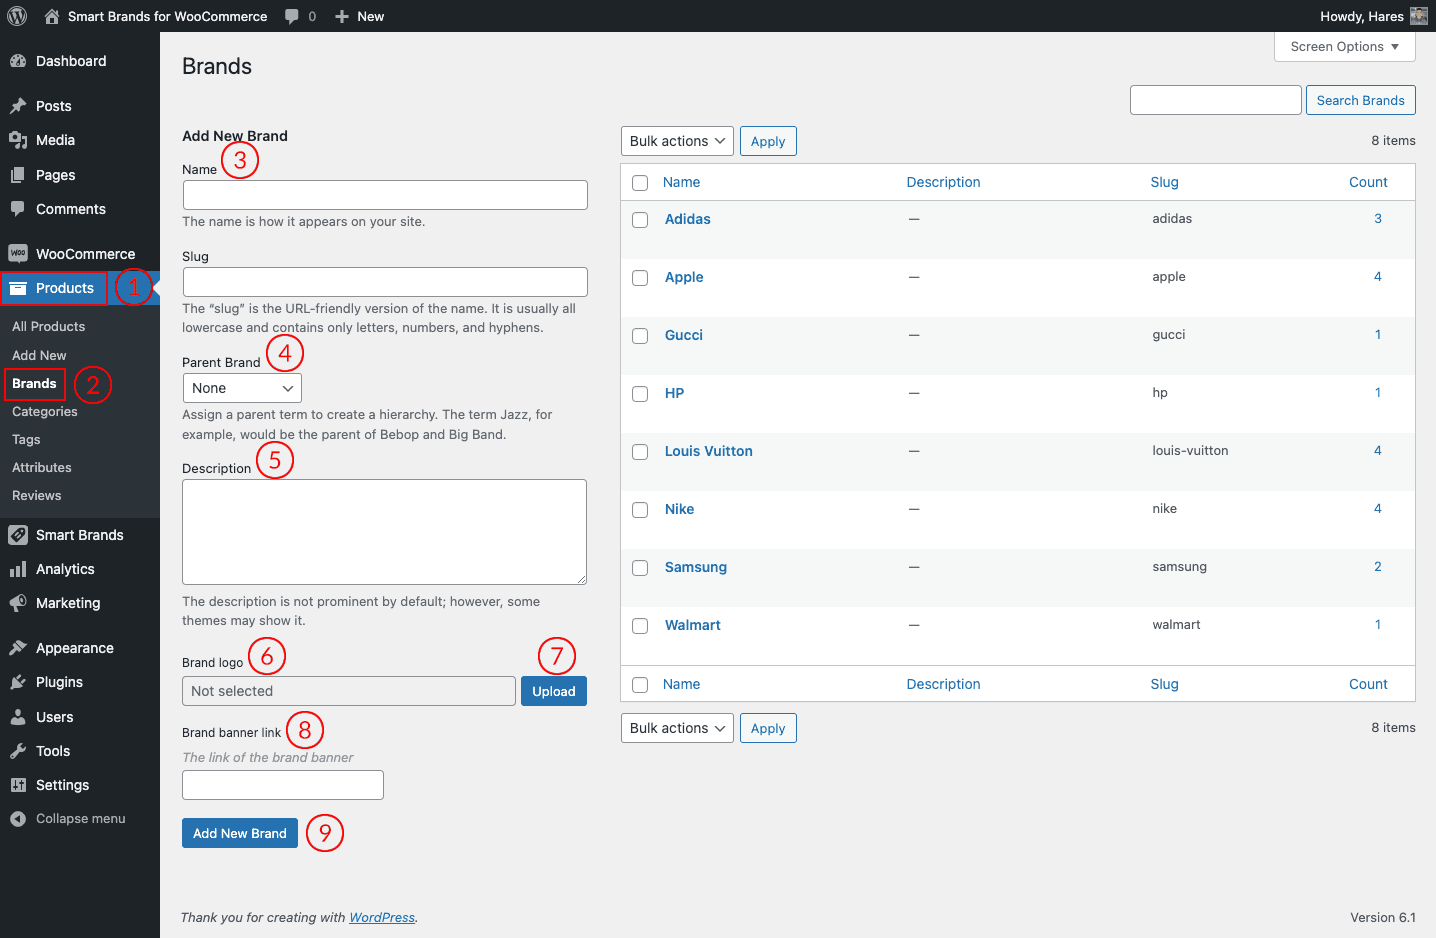Click the Upload brand logo button

click(x=553, y=691)
